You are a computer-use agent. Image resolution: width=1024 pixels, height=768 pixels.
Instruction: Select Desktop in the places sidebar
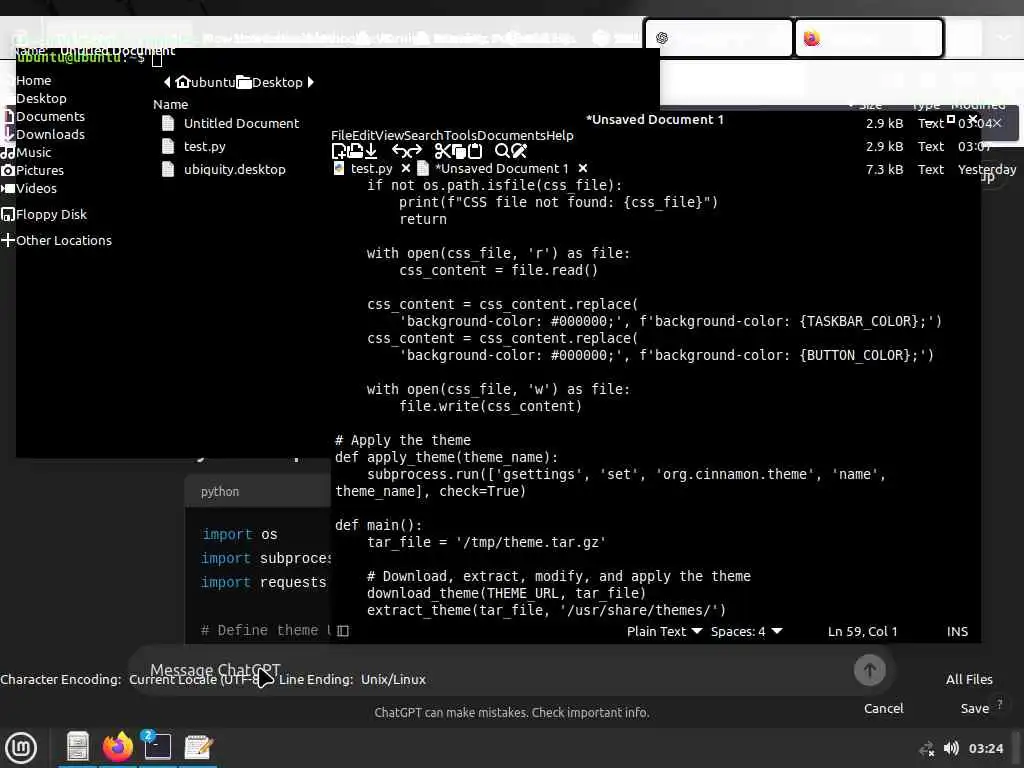pos(41,99)
